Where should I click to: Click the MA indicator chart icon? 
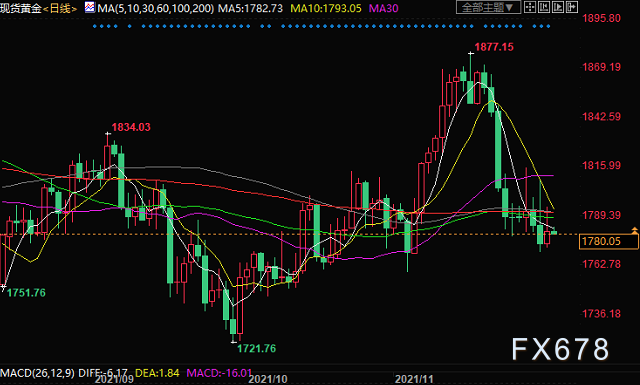point(90,7)
